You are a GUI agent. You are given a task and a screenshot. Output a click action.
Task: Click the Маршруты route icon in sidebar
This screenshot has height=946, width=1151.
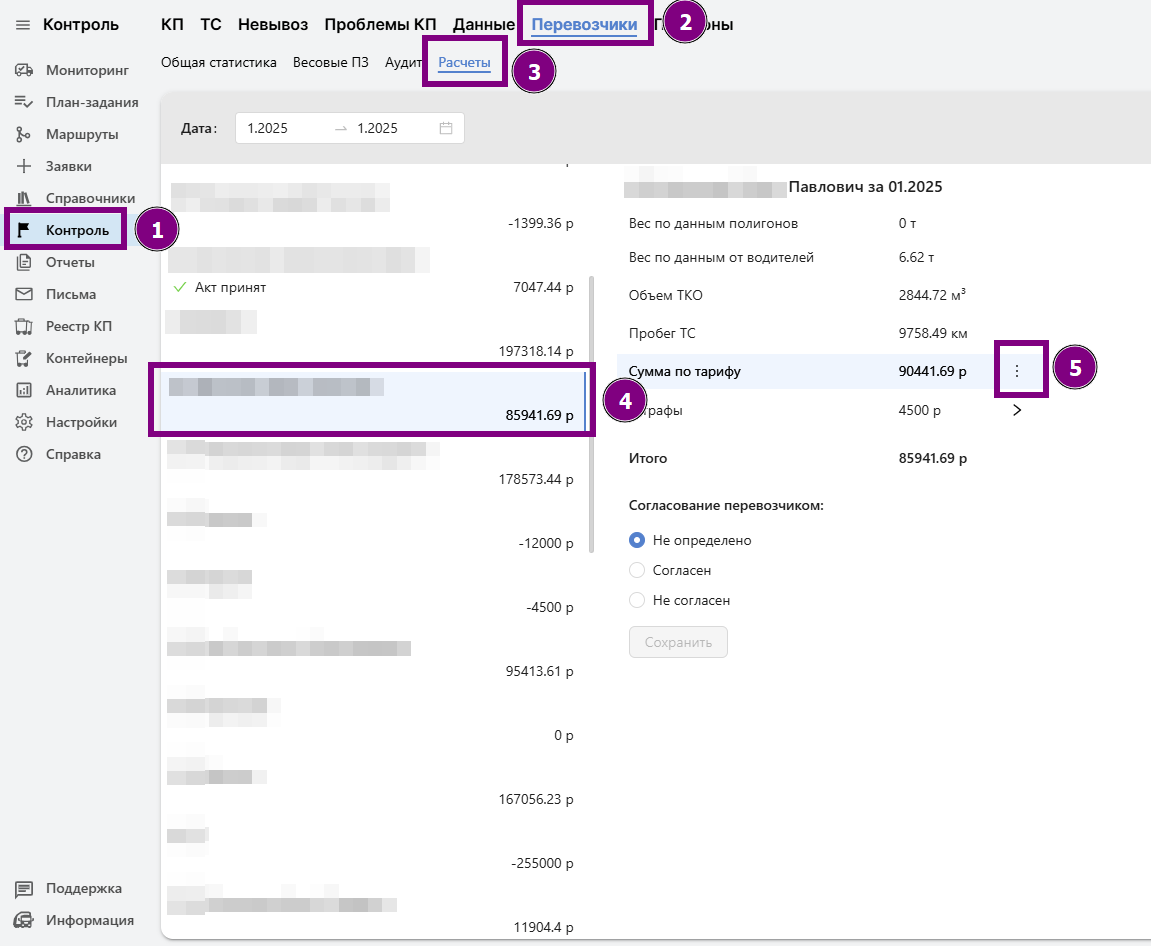point(25,134)
